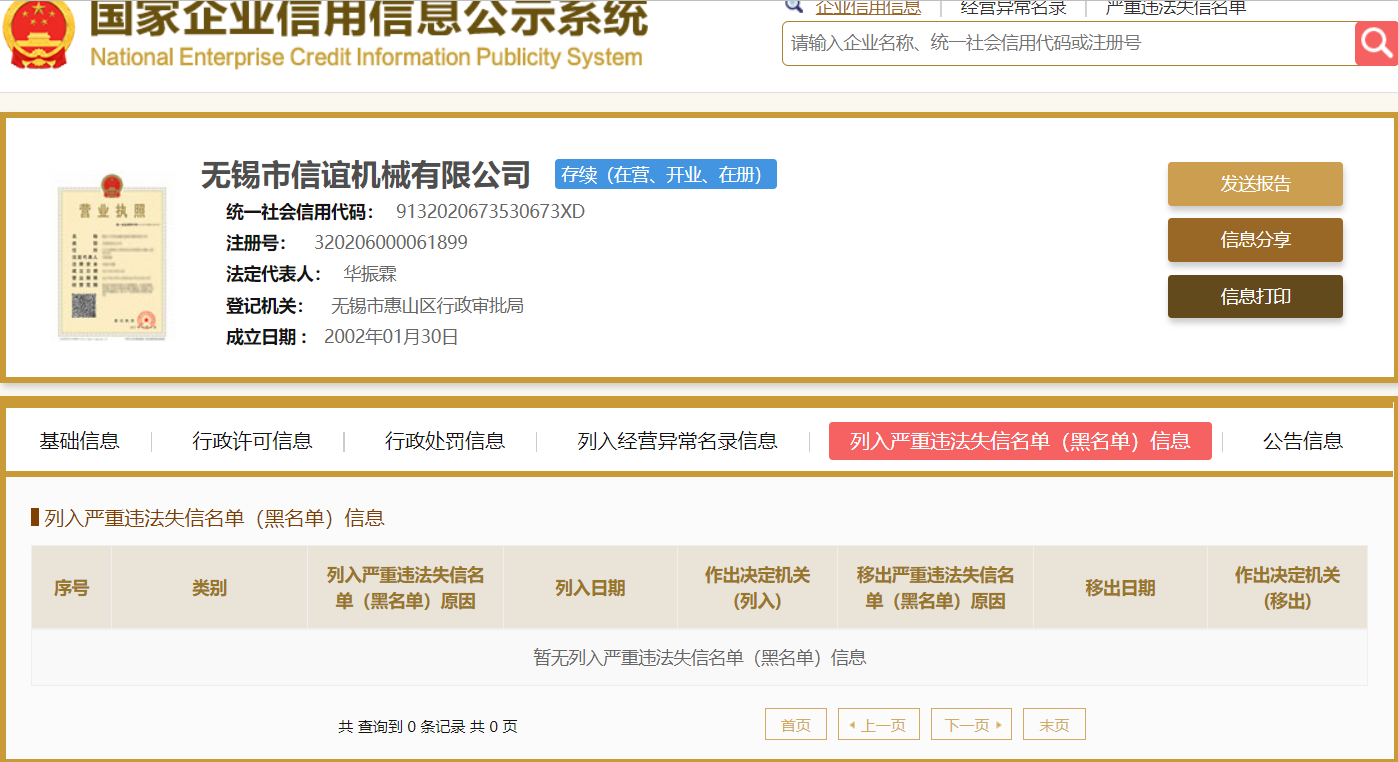Switch to the 基础信息 tab
1398x762 pixels.
click(79, 441)
